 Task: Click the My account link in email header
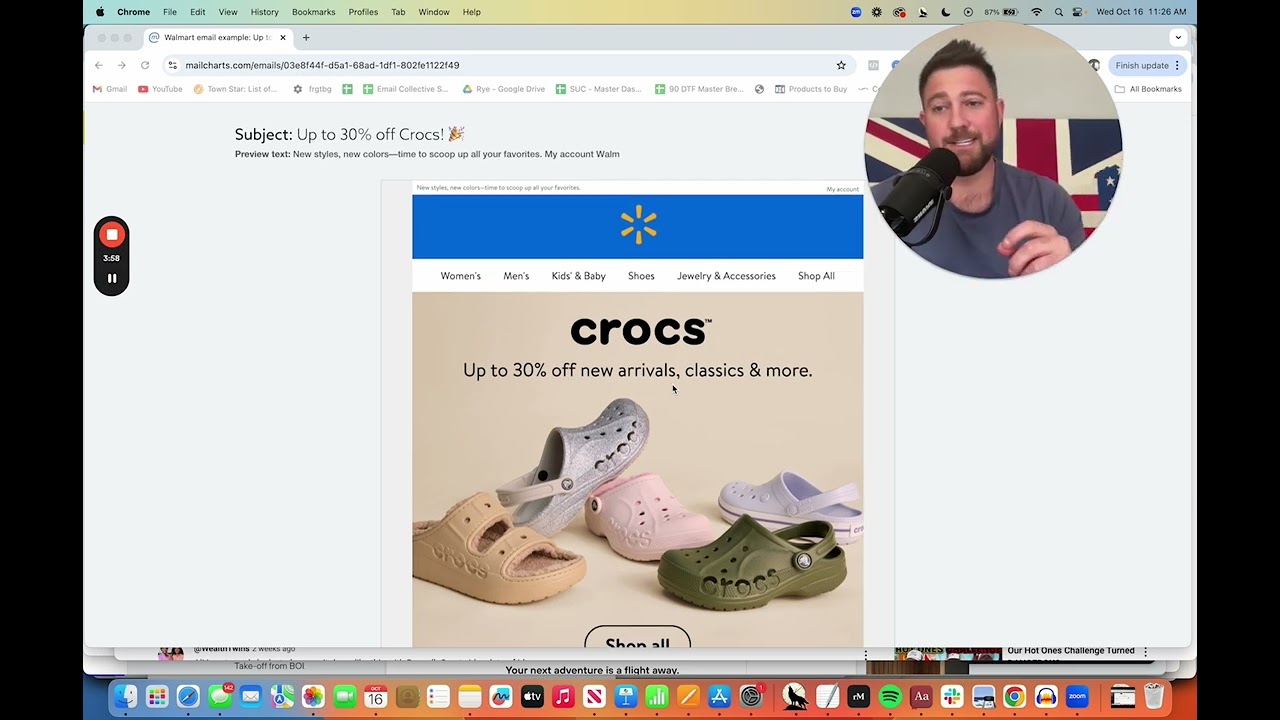coord(842,189)
